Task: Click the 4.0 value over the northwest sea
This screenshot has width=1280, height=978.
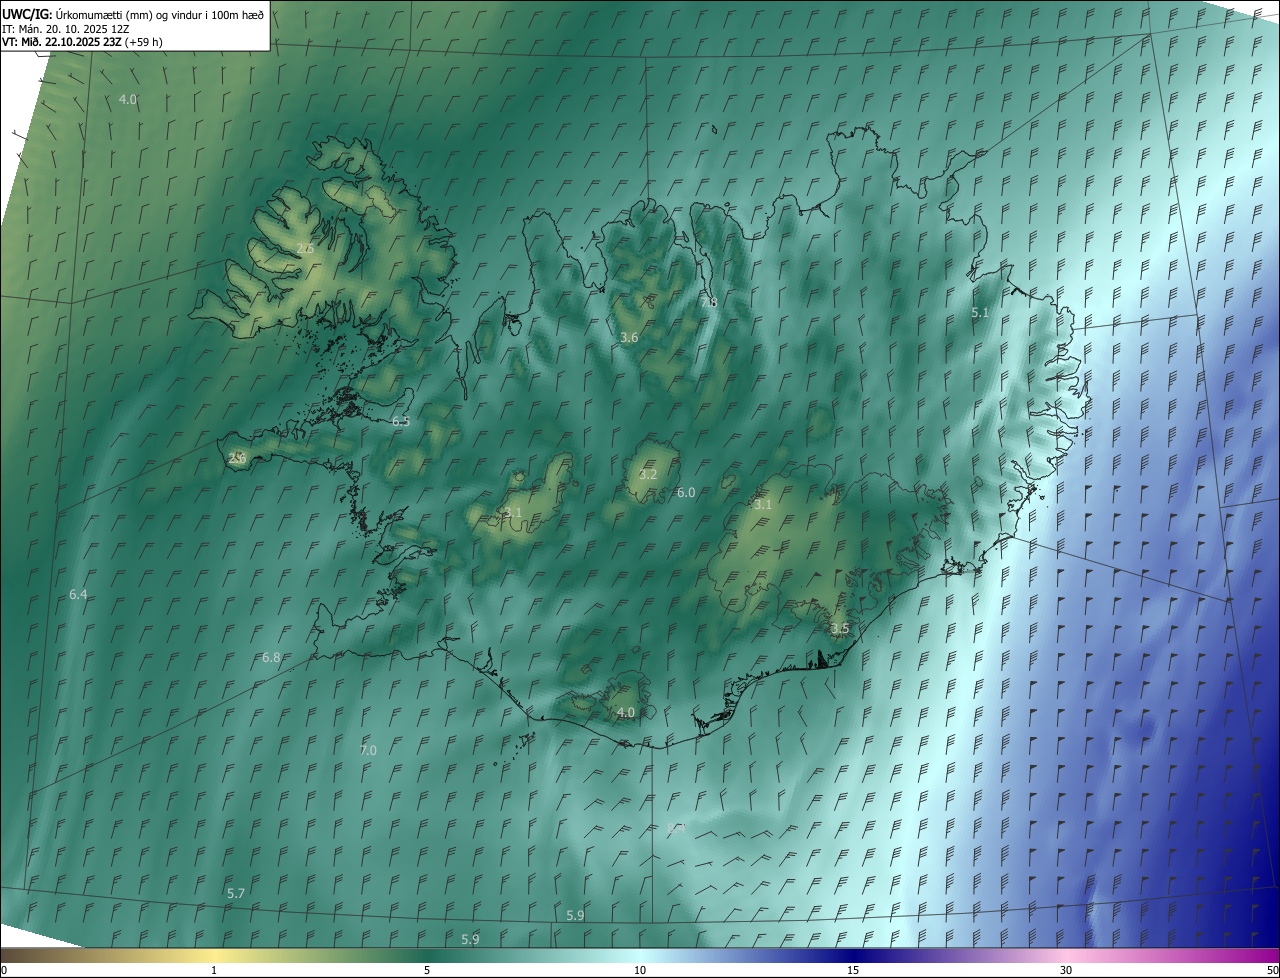Action: point(128,99)
